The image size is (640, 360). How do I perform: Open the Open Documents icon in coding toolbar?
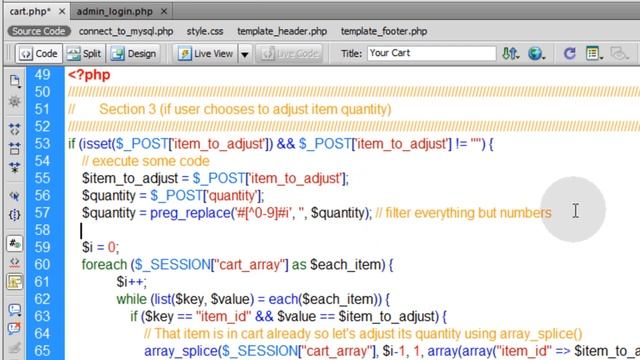click(x=15, y=81)
